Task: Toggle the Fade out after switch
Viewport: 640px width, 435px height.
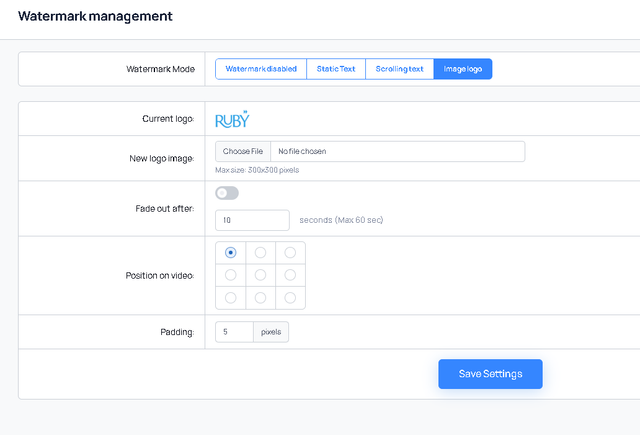Action: click(x=227, y=193)
